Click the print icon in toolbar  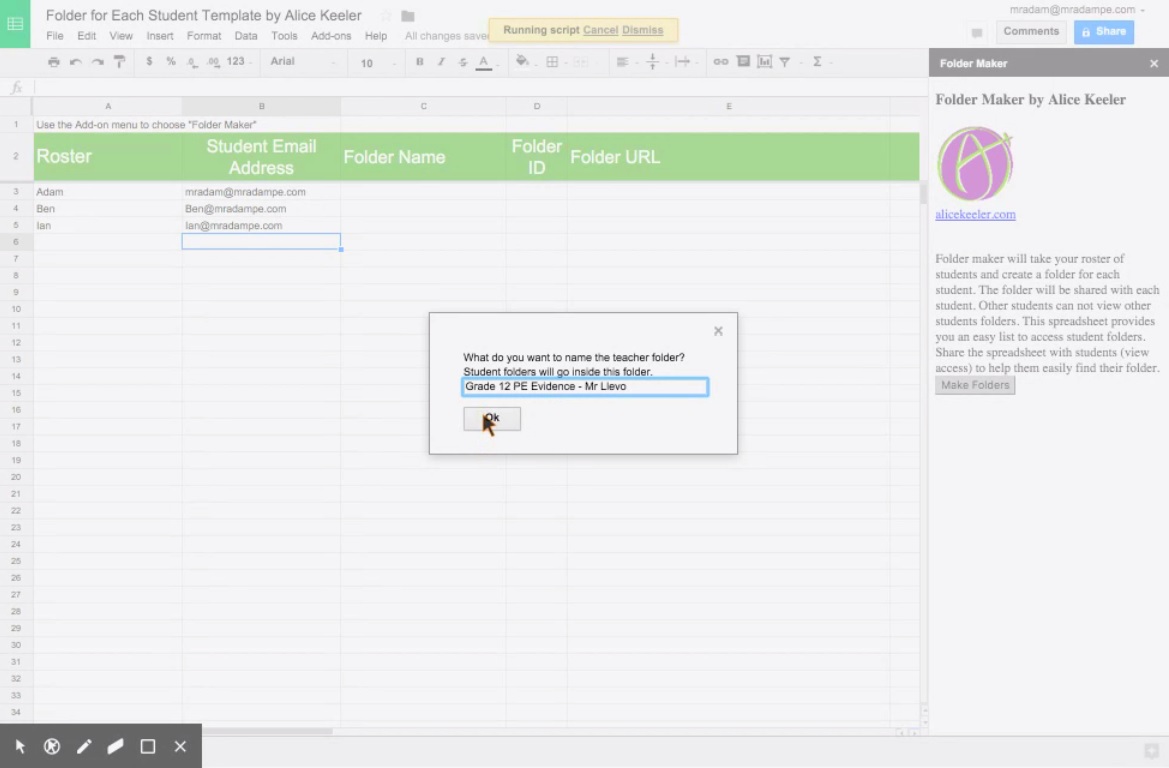coord(54,62)
